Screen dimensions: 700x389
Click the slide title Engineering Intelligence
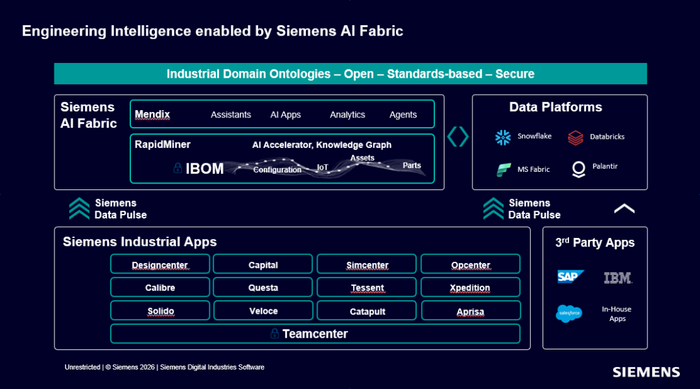coord(212,31)
